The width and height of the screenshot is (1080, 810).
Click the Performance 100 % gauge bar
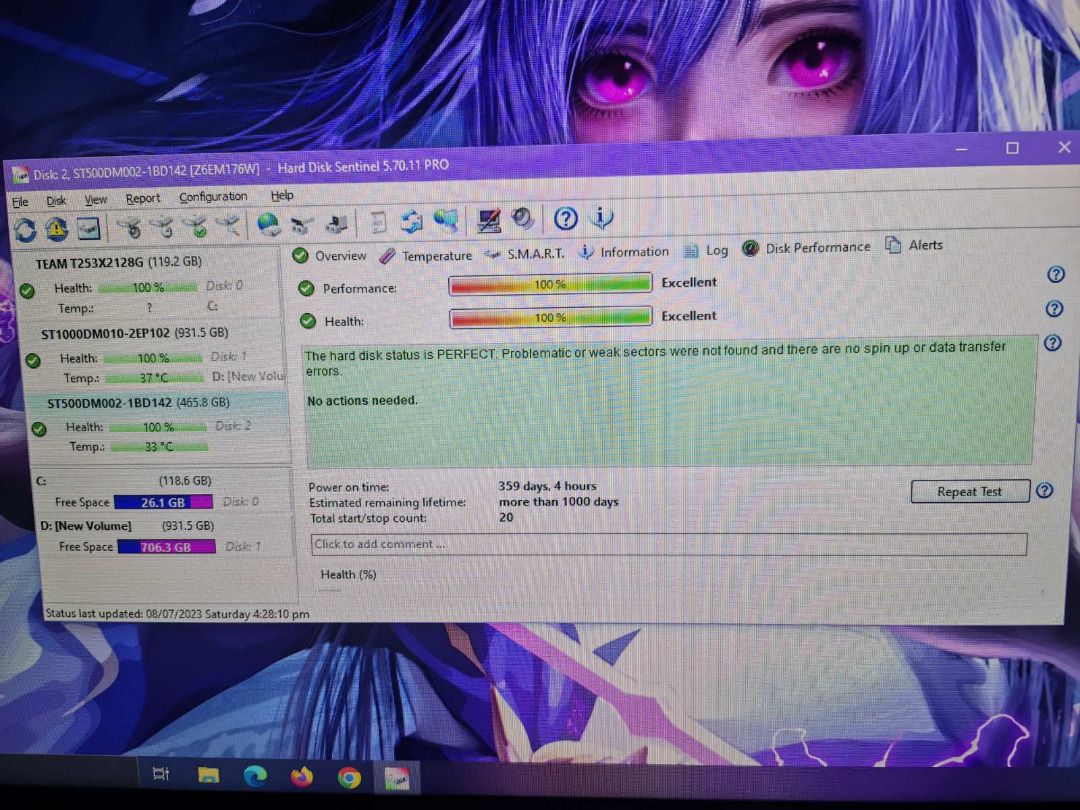coord(550,284)
